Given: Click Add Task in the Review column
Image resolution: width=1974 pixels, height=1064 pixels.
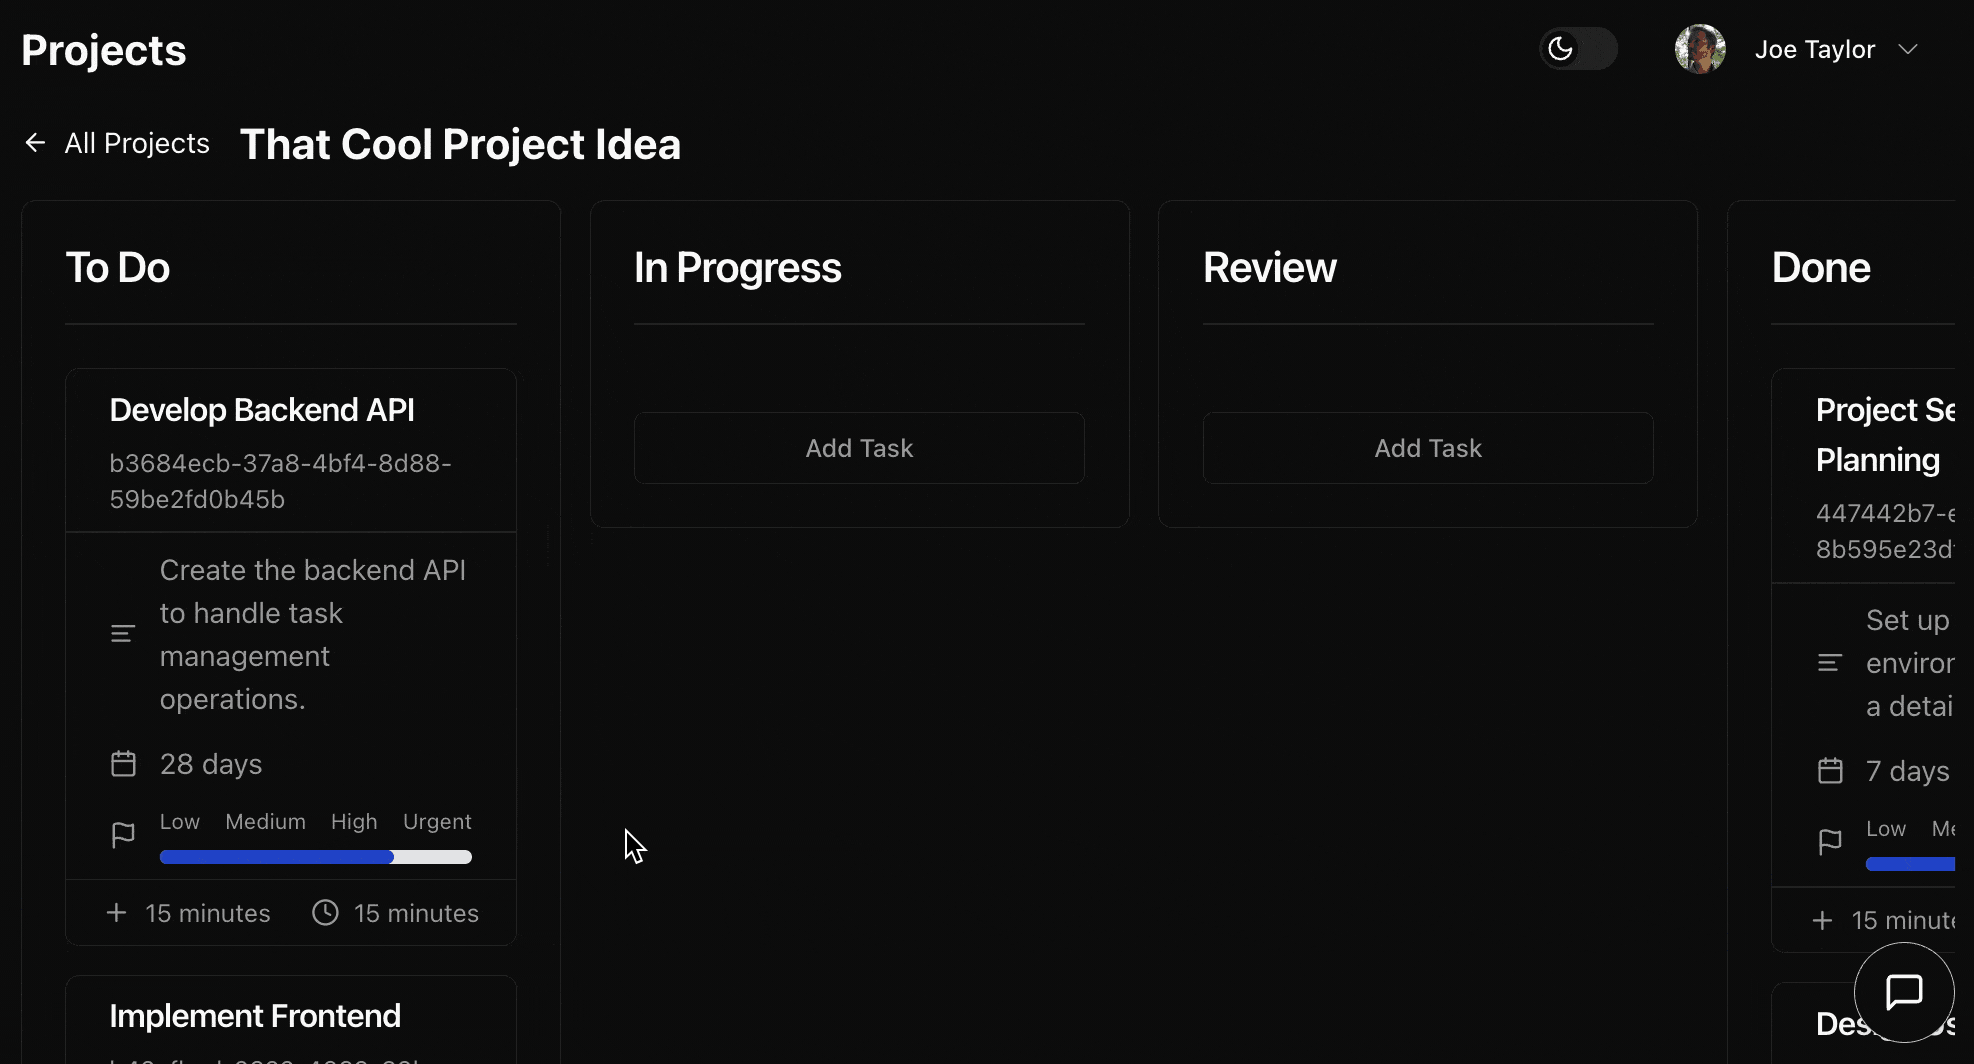Looking at the screenshot, I should click(1427, 447).
